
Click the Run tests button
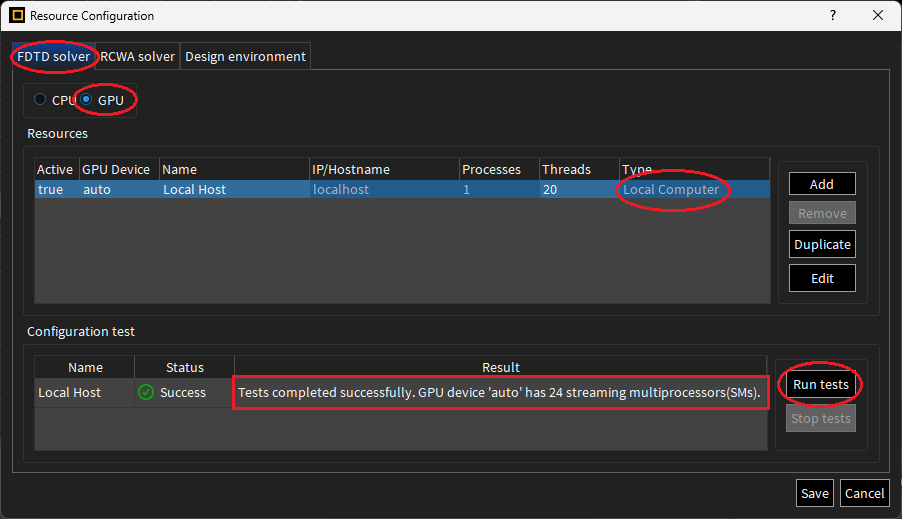point(821,385)
